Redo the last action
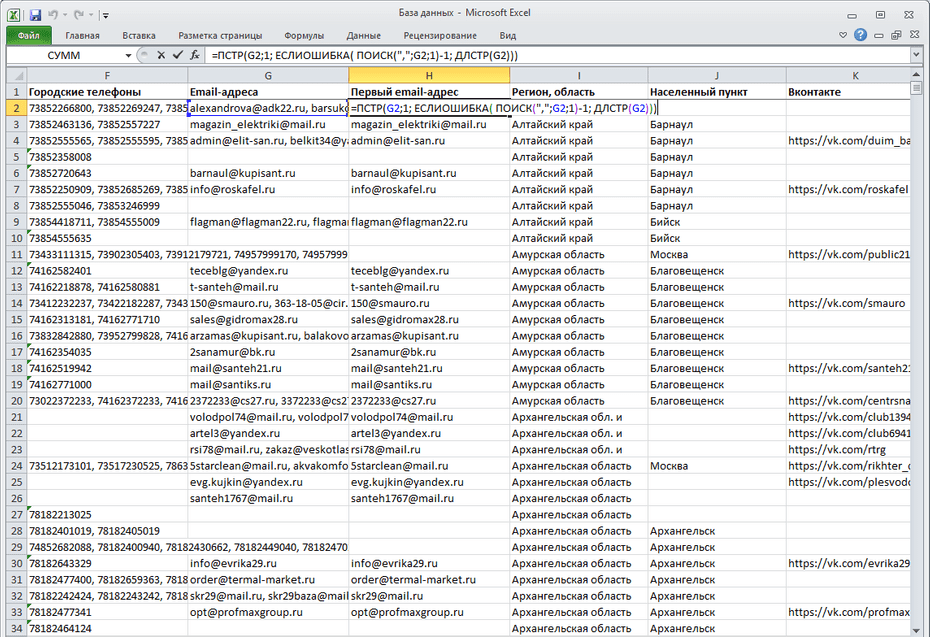 [79, 15]
